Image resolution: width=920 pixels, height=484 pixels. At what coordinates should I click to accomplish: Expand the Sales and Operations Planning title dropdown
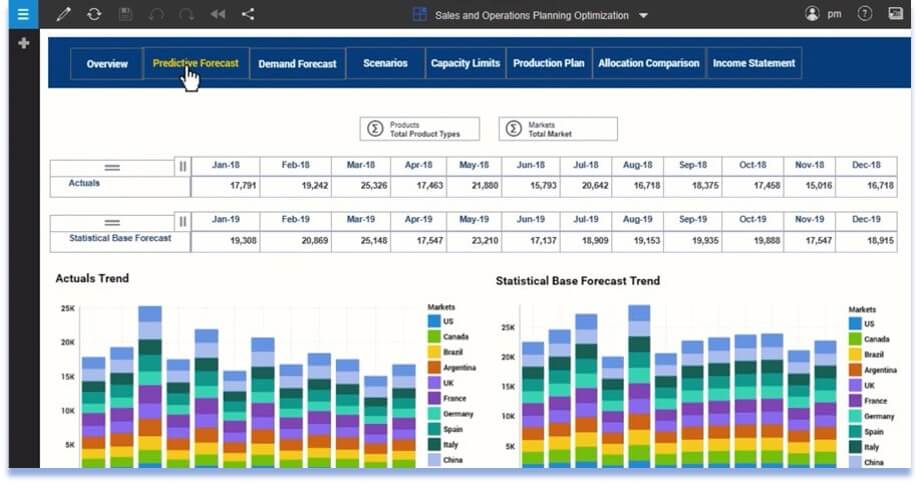point(643,16)
